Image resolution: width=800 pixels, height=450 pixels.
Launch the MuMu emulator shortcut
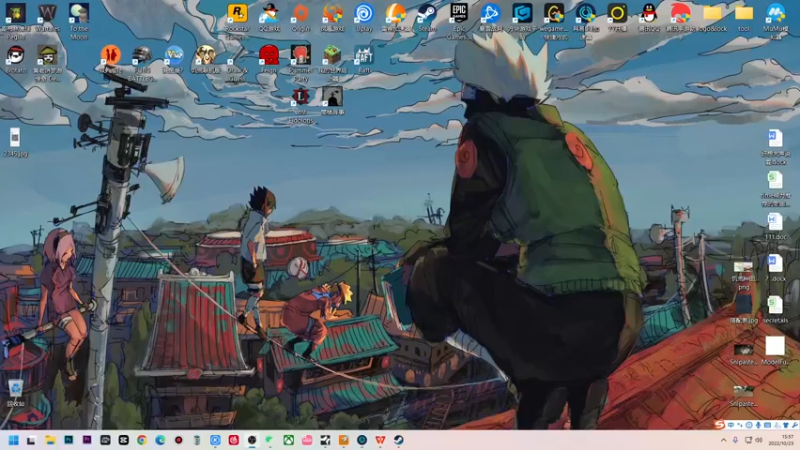coord(776,19)
